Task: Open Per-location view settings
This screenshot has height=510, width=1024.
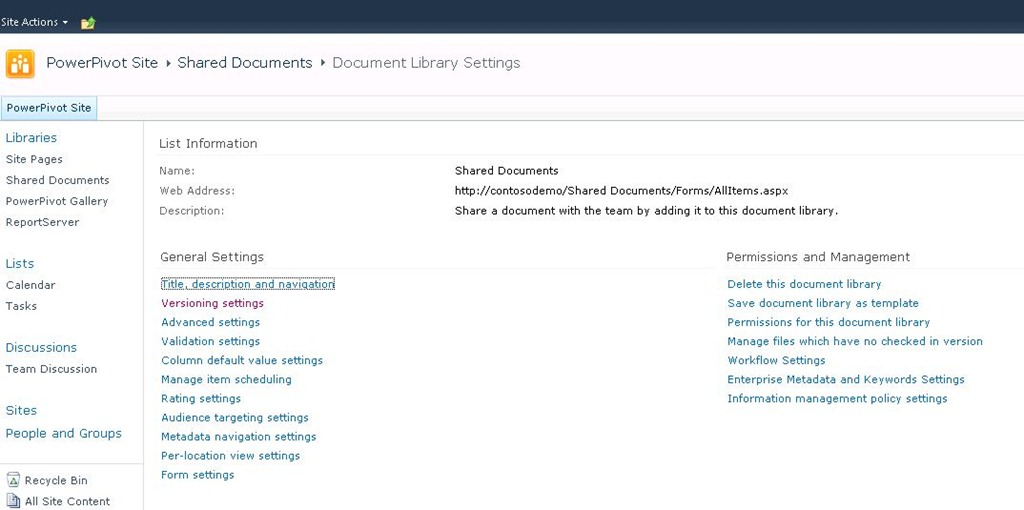Action: [x=231, y=455]
